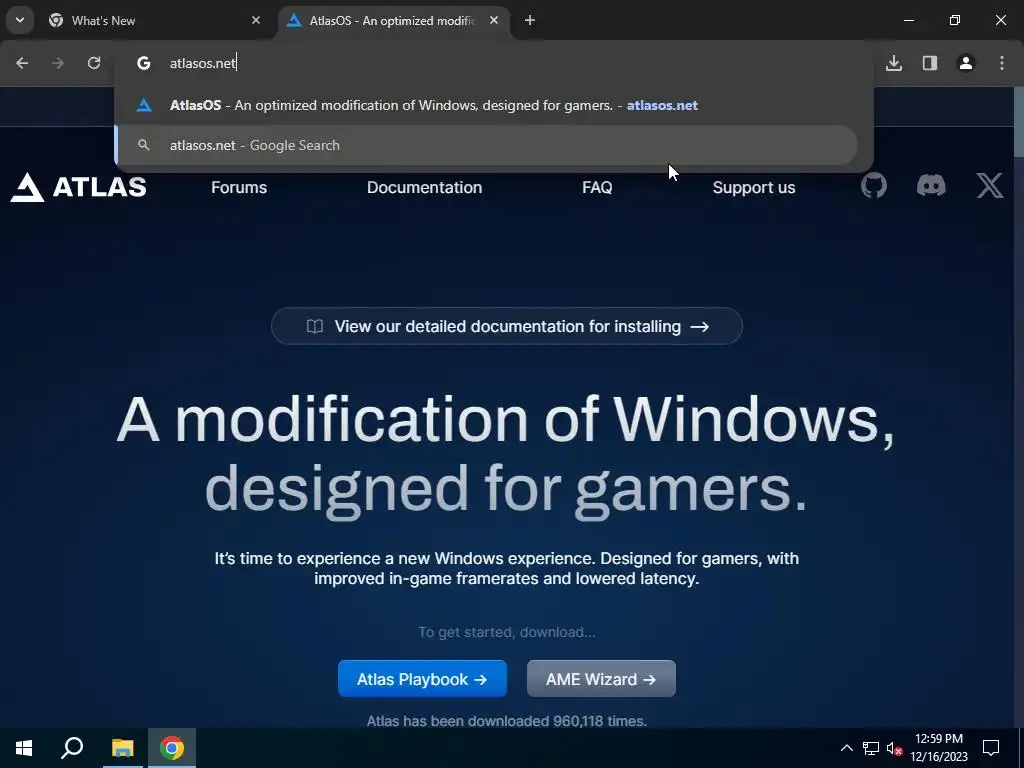The width and height of the screenshot is (1024, 768).
Task: Click the address bar with atlasos.net
Action: (494, 63)
